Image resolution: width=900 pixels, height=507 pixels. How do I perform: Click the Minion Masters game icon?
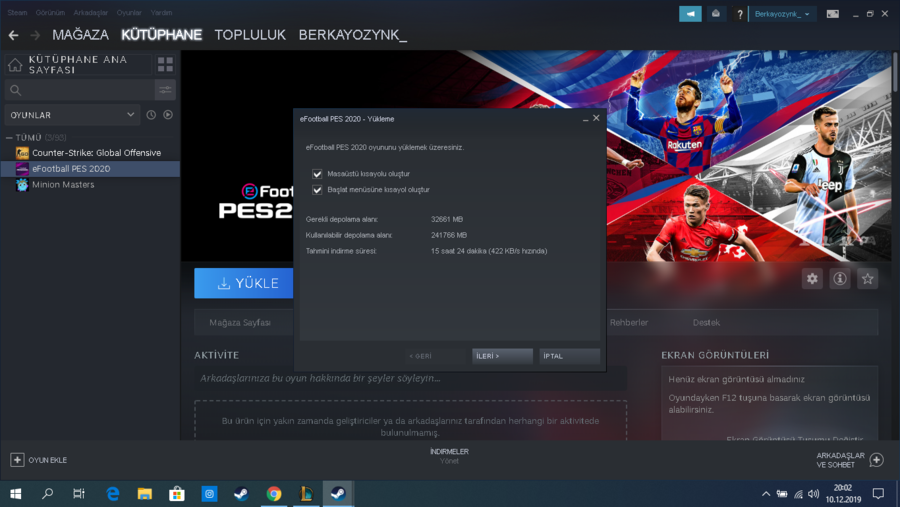[22, 185]
